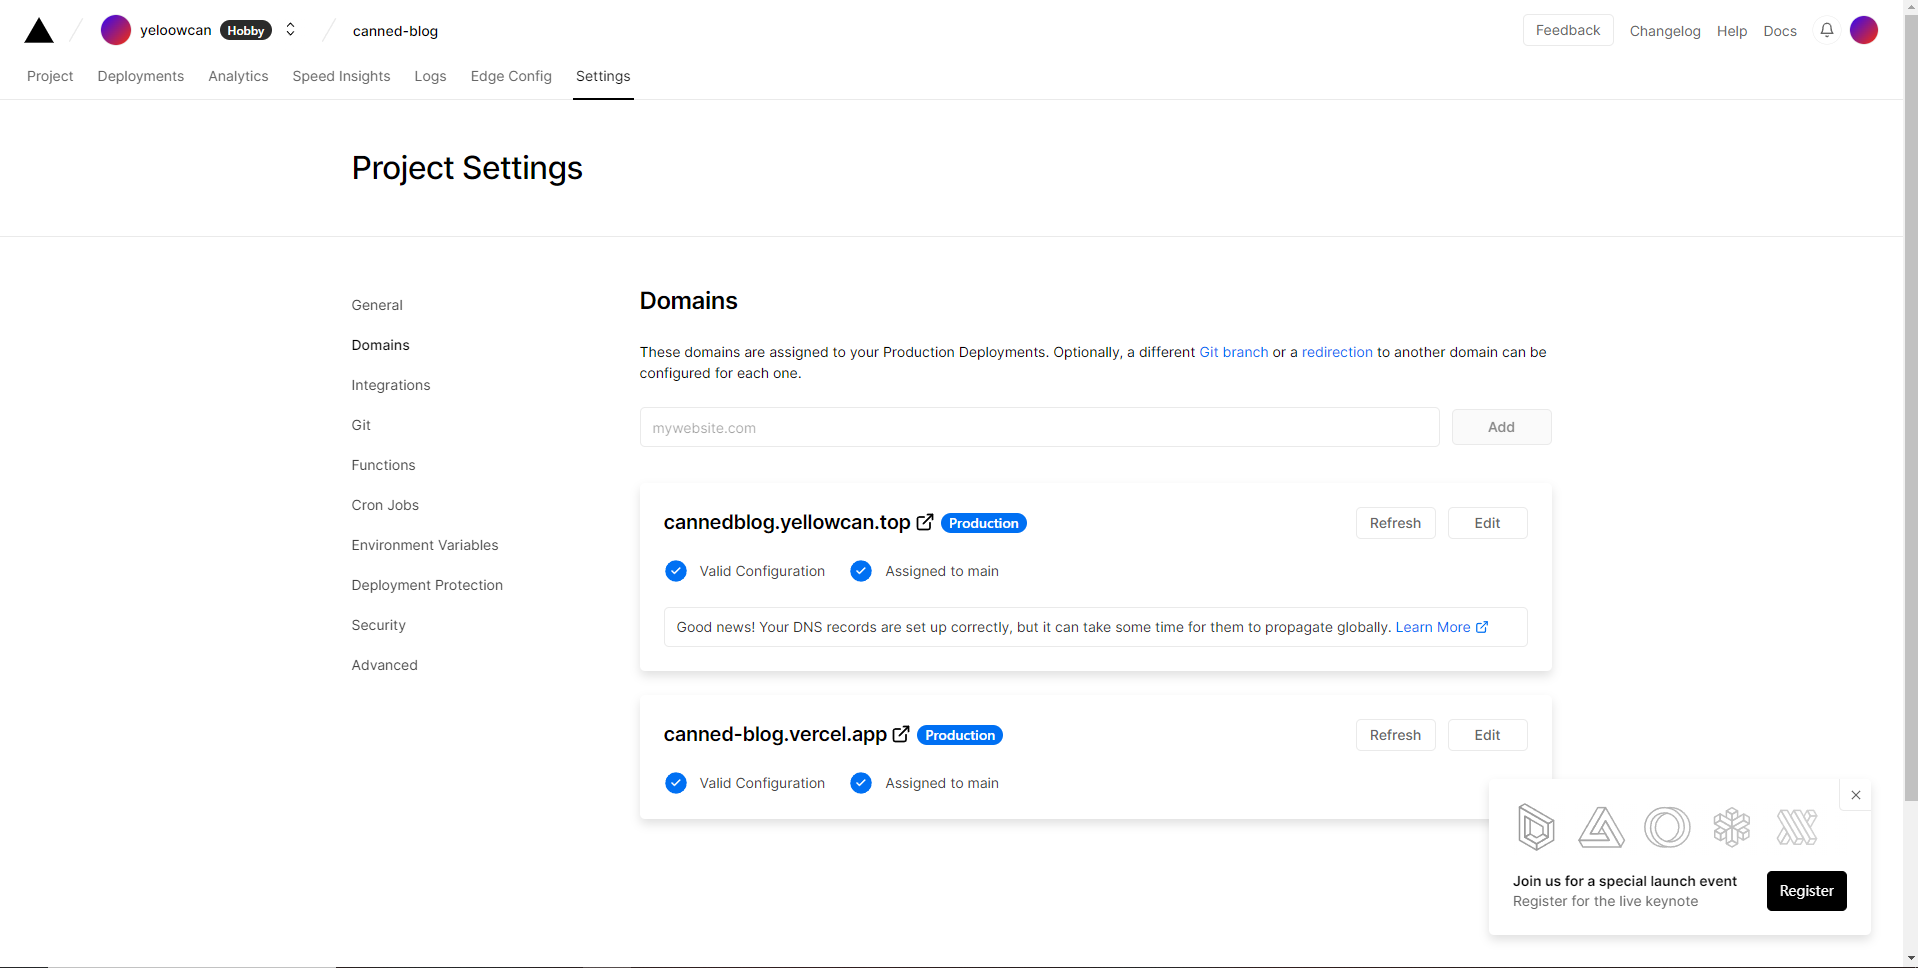Click the canned-blog project breadcrumb

coord(395,31)
